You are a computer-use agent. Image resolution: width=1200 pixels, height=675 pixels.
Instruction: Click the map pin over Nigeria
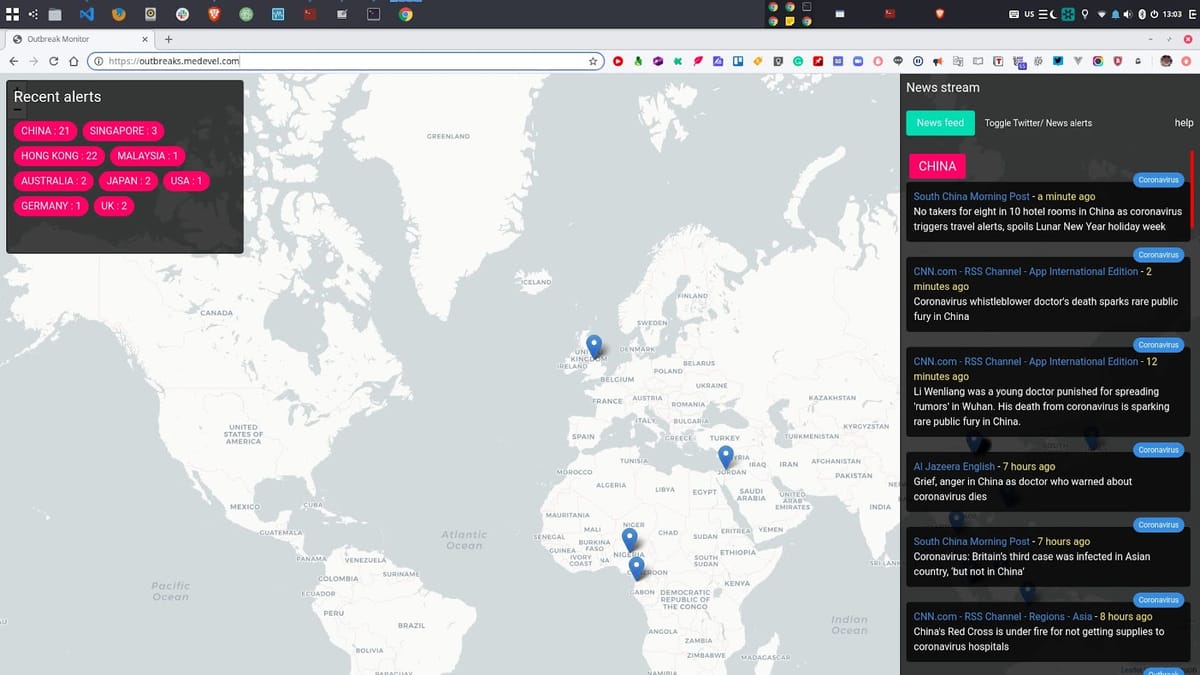pyautogui.click(x=629, y=540)
